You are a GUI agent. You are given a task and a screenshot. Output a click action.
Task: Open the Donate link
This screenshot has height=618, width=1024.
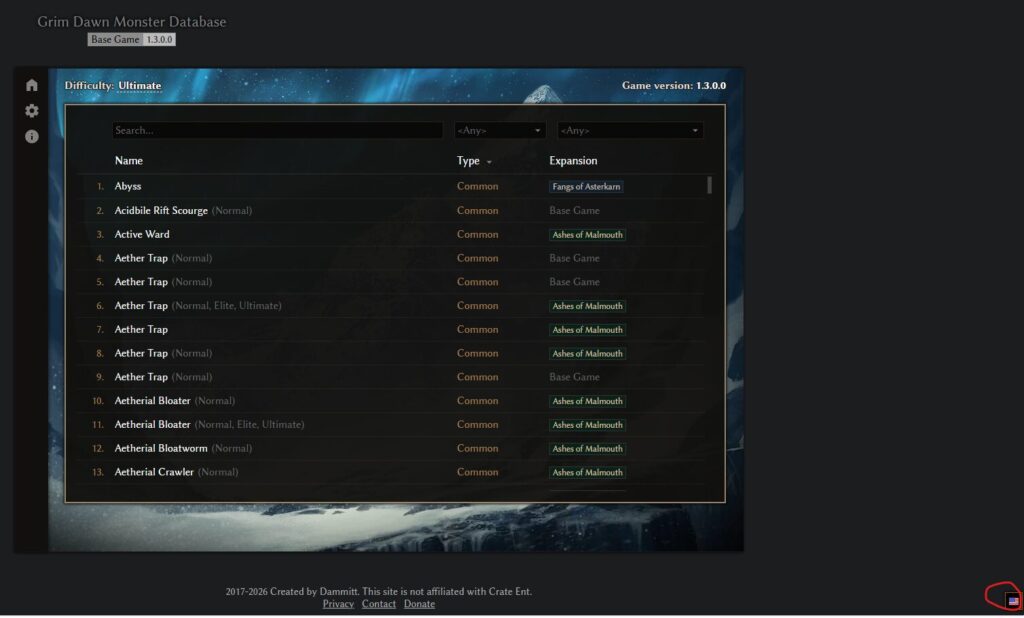tap(419, 604)
